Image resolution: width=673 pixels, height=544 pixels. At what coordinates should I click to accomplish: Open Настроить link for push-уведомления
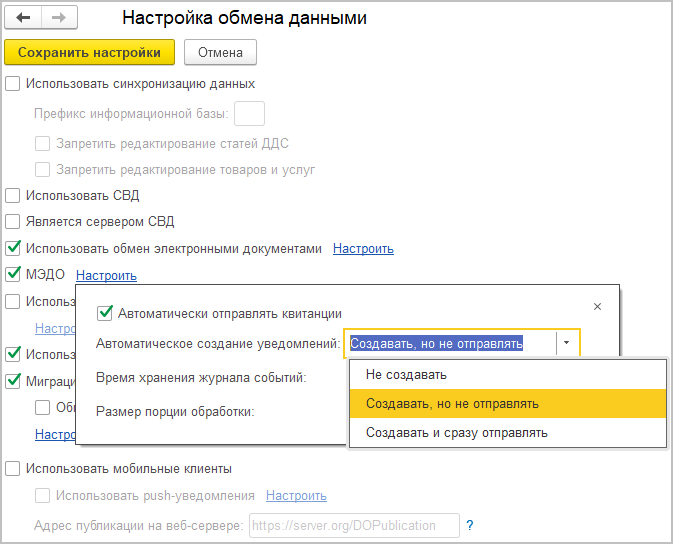tap(296, 495)
